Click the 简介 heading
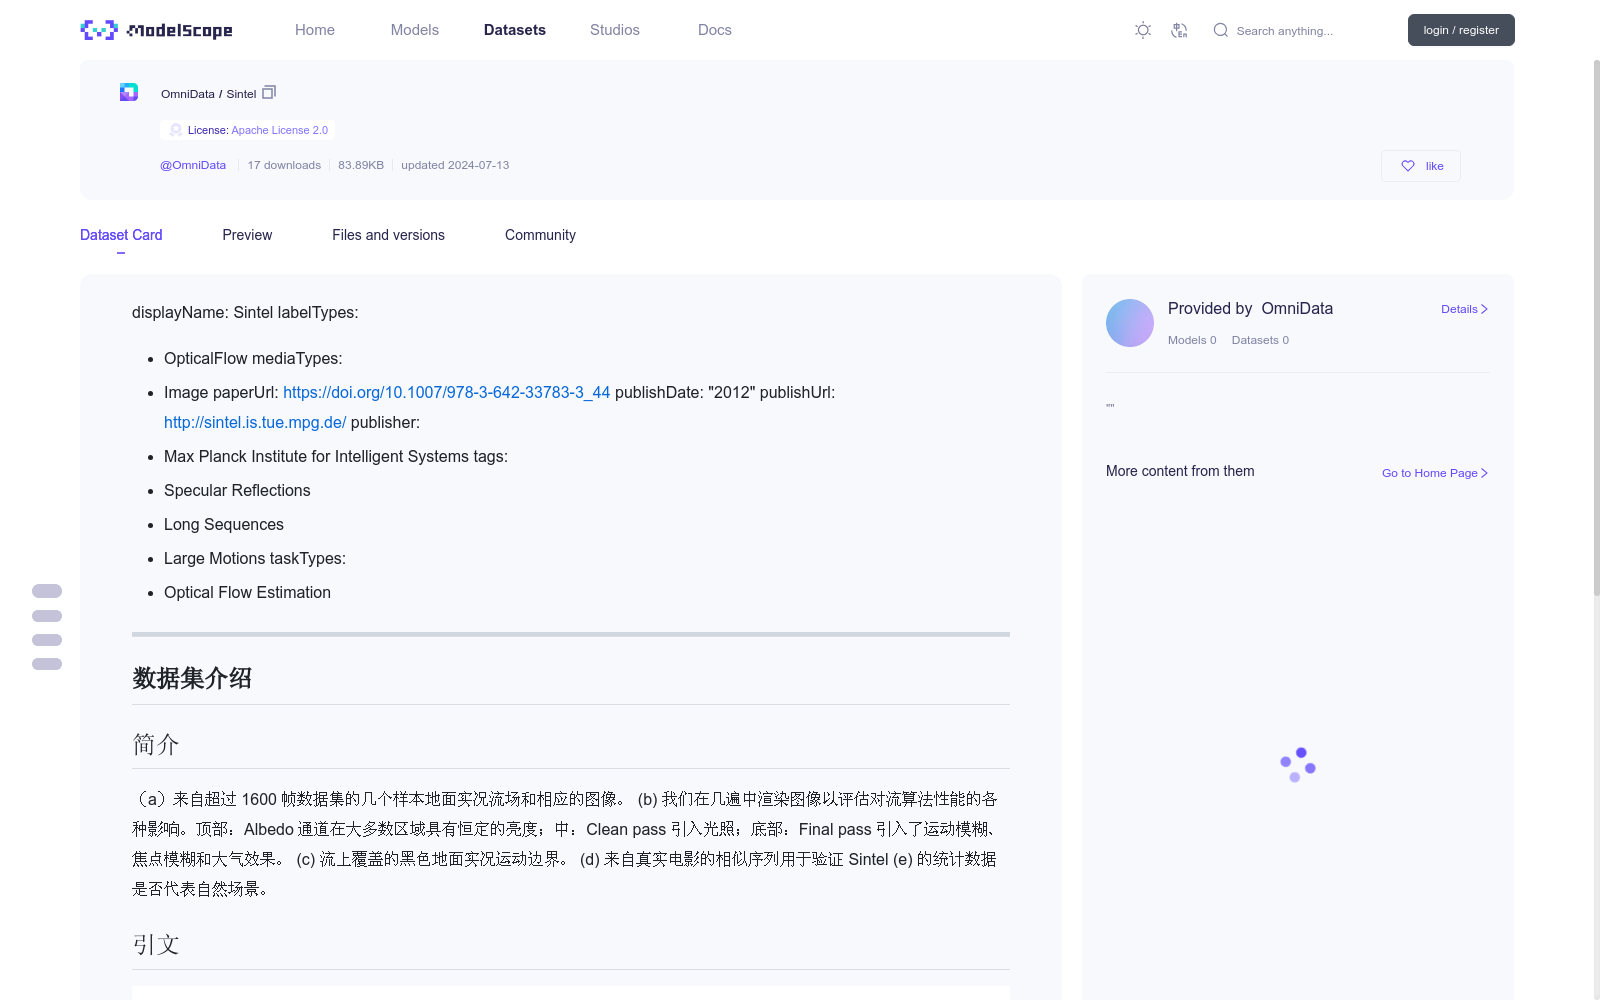The image size is (1600, 1000). pos(156,744)
